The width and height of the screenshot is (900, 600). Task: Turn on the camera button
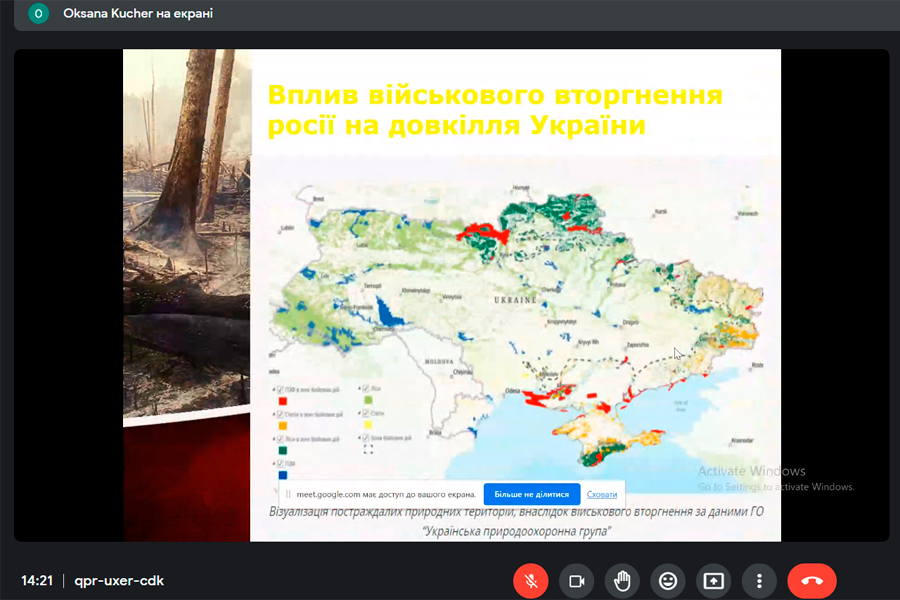(577, 581)
